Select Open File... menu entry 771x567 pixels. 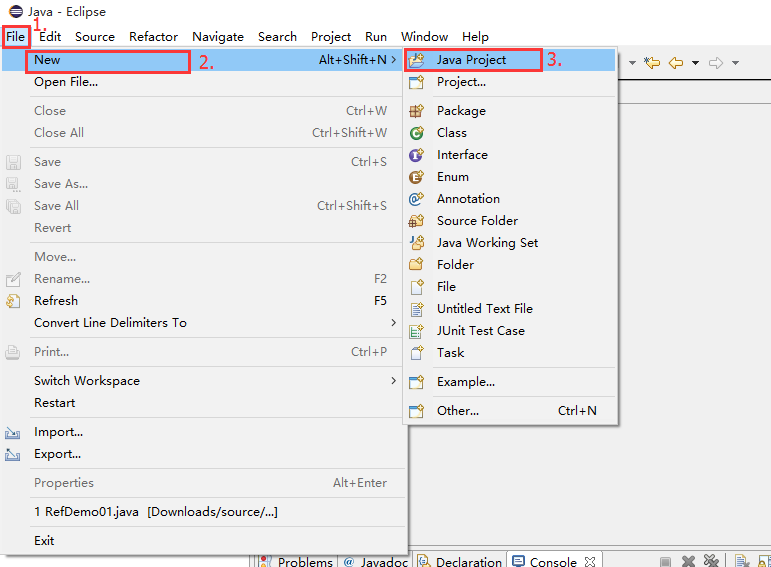pyautogui.click(x=204, y=82)
